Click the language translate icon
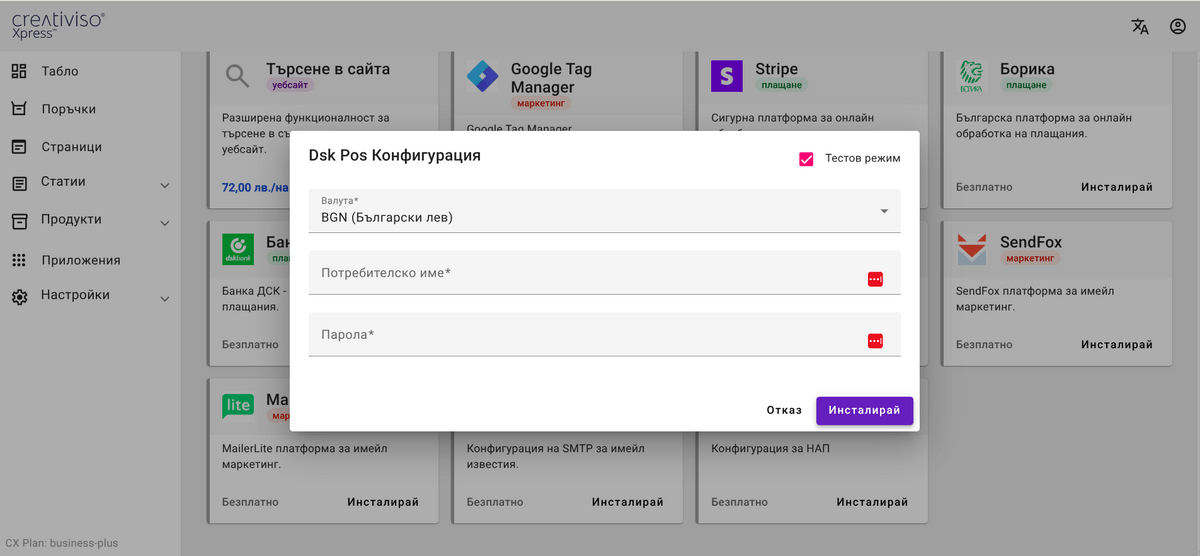 [1140, 27]
